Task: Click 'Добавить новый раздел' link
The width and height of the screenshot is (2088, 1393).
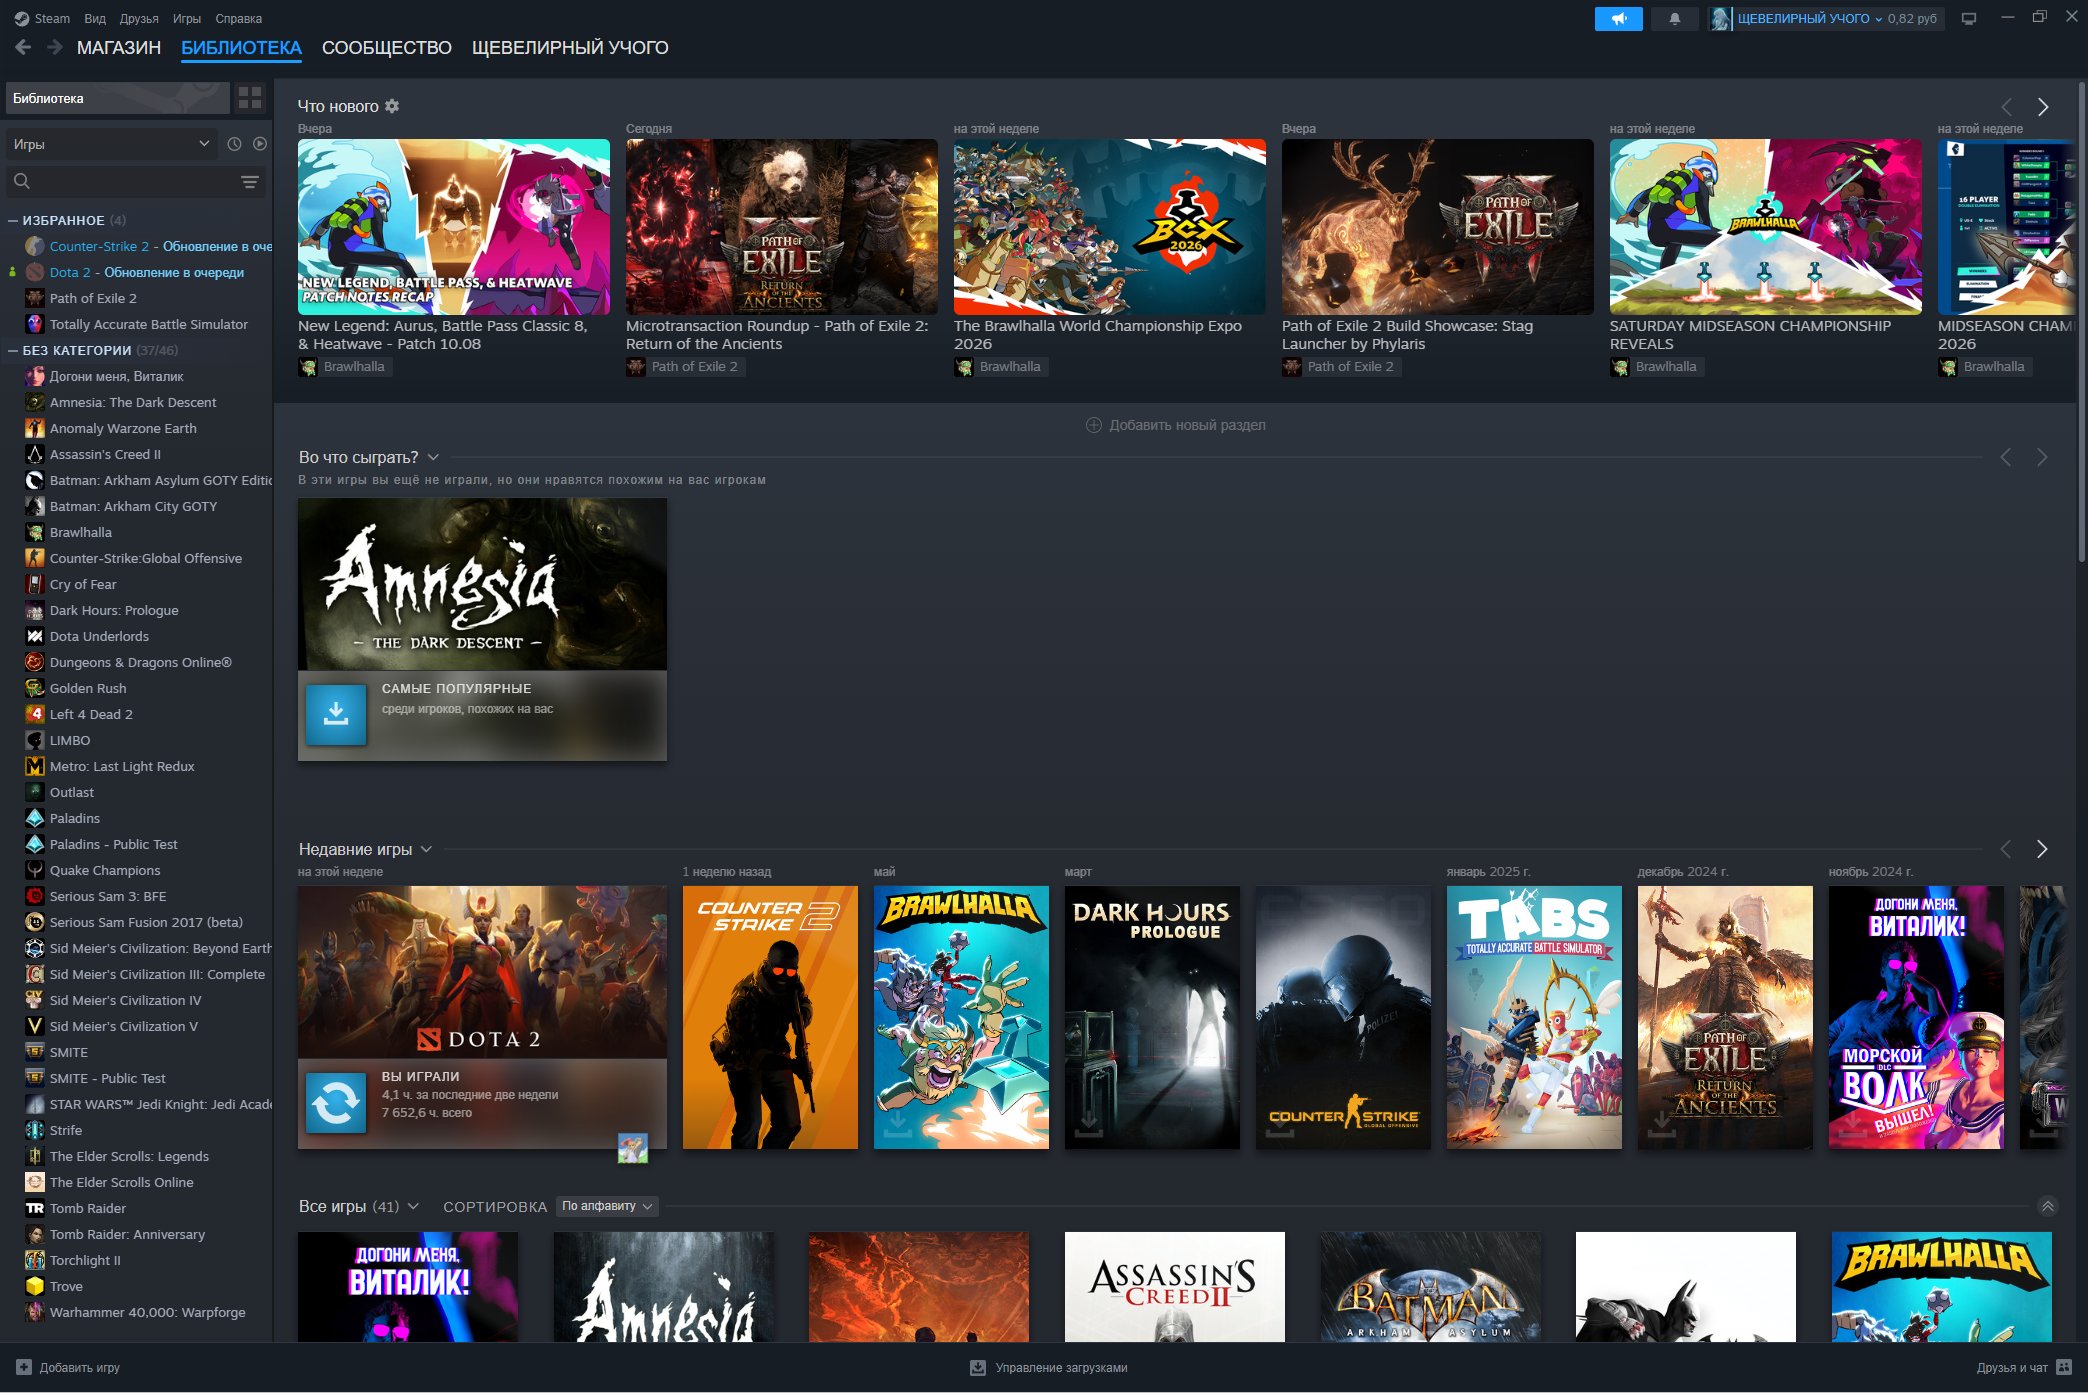Action: click(x=1188, y=425)
